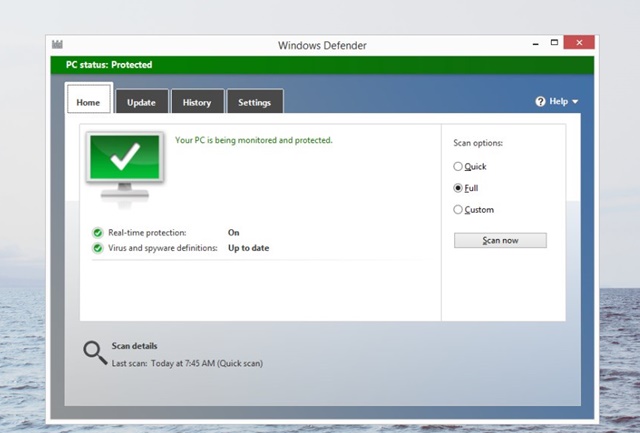The height and width of the screenshot is (433, 640).
Task: Select the Home tab
Action: pyautogui.click(x=88, y=102)
